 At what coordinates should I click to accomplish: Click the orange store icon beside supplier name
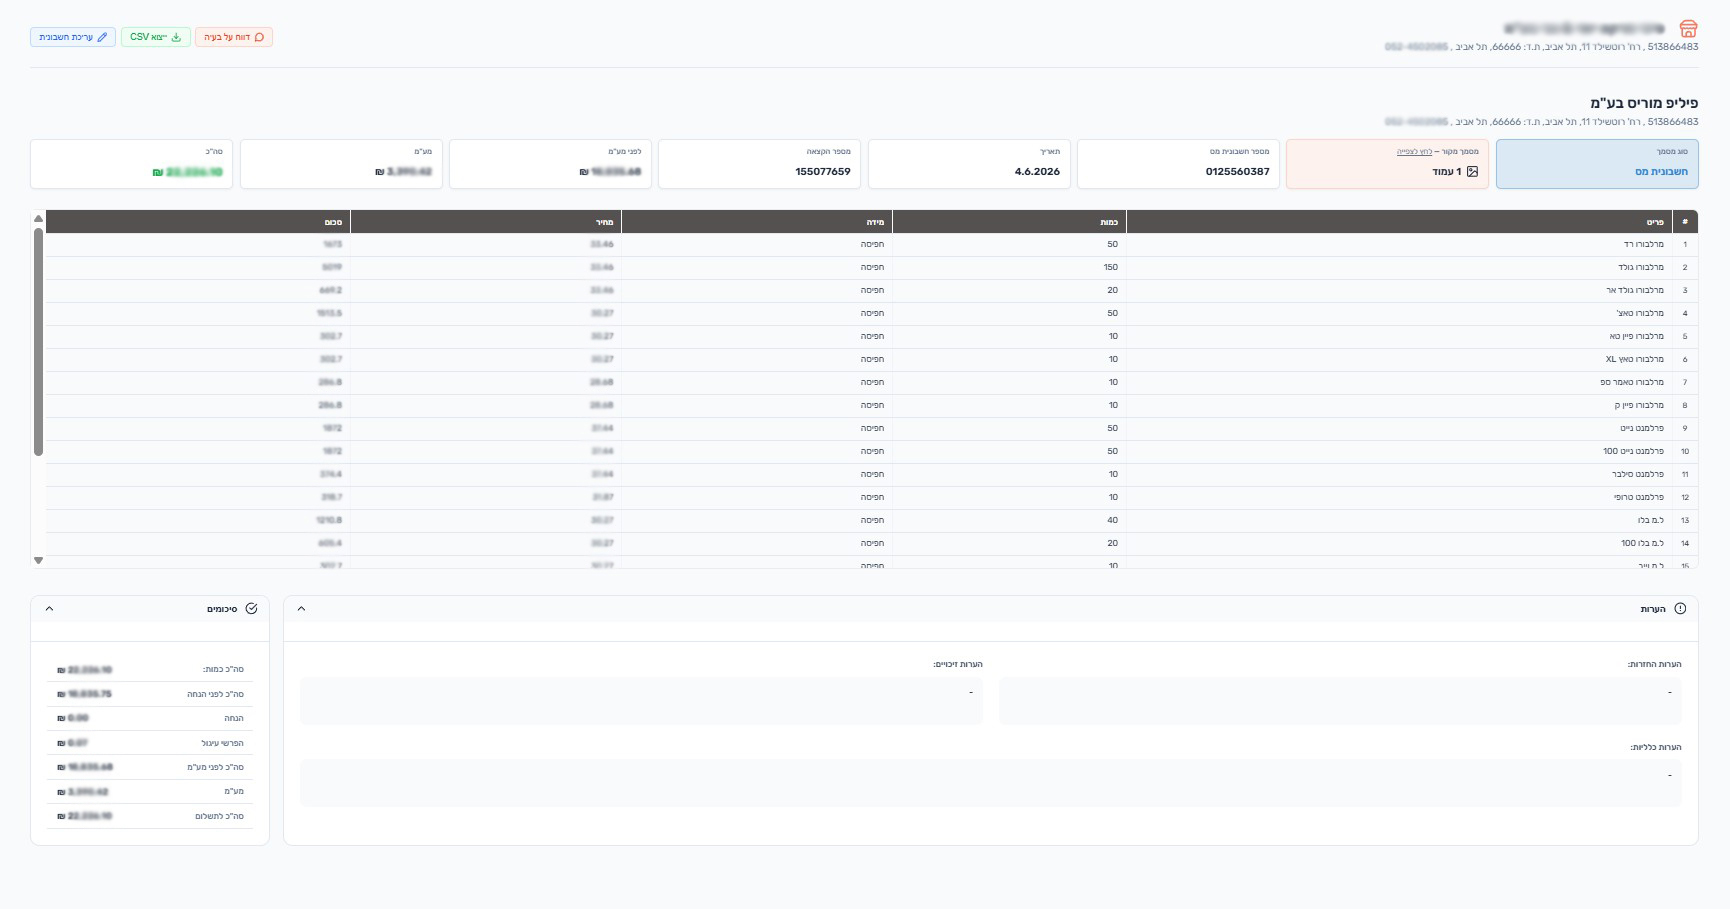coord(1688,29)
